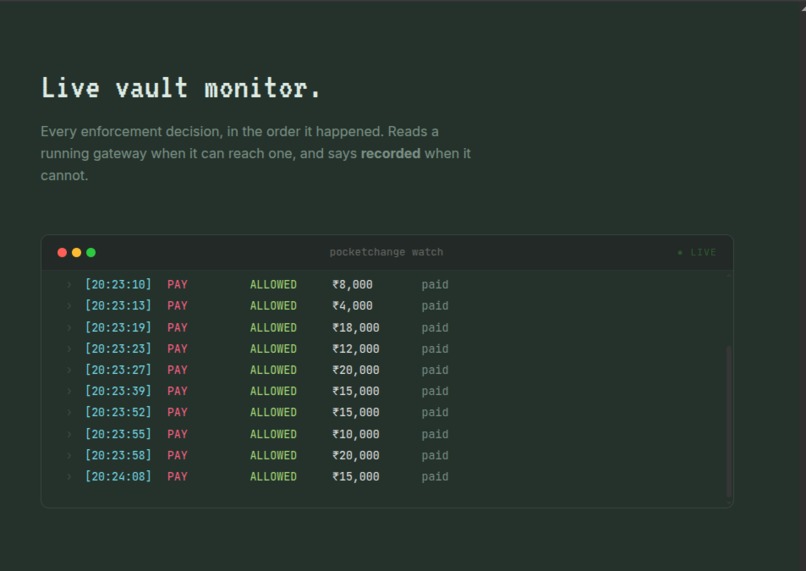The width and height of the screenshot is (806, 571).
Task: Click ALLOWED in the 20:23:13 row
Action: click(273, 306)
